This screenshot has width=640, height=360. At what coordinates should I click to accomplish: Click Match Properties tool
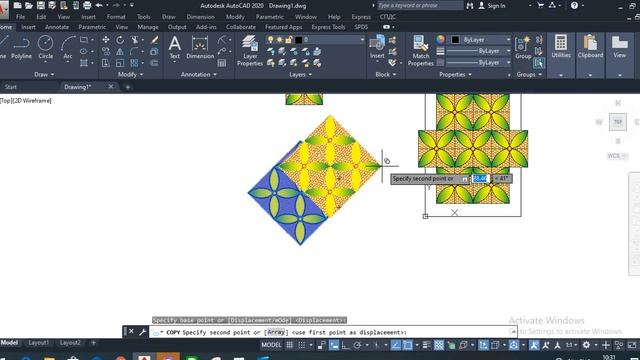[420, 51]
